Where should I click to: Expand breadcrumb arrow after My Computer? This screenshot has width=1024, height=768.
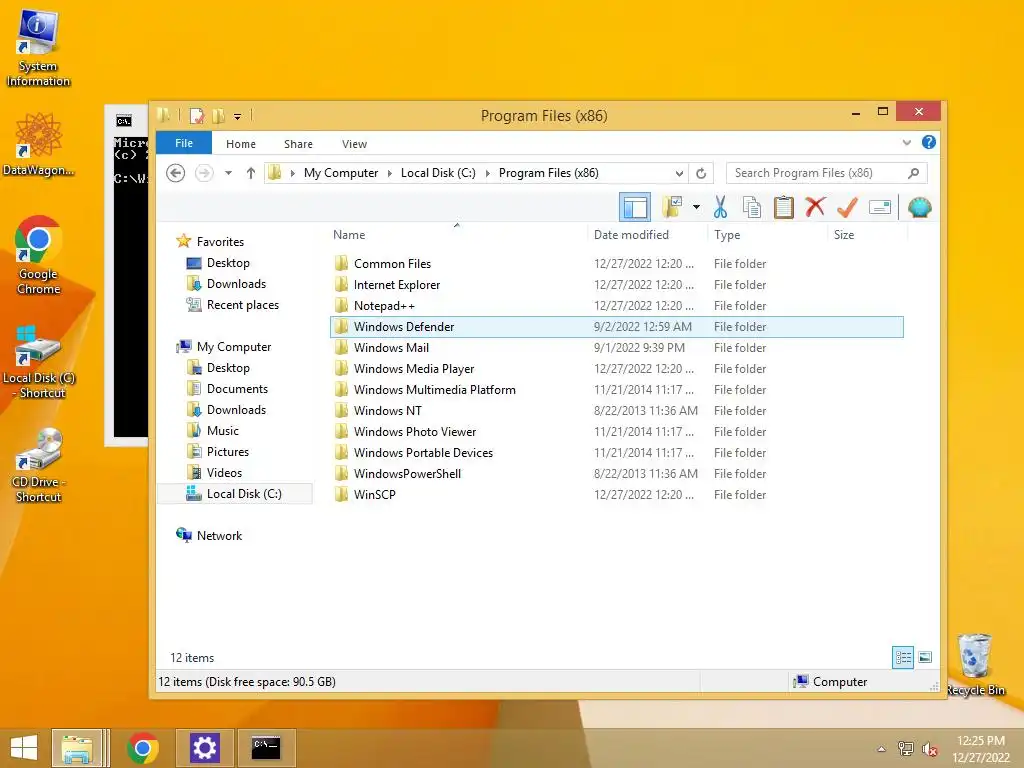point(389,173)
